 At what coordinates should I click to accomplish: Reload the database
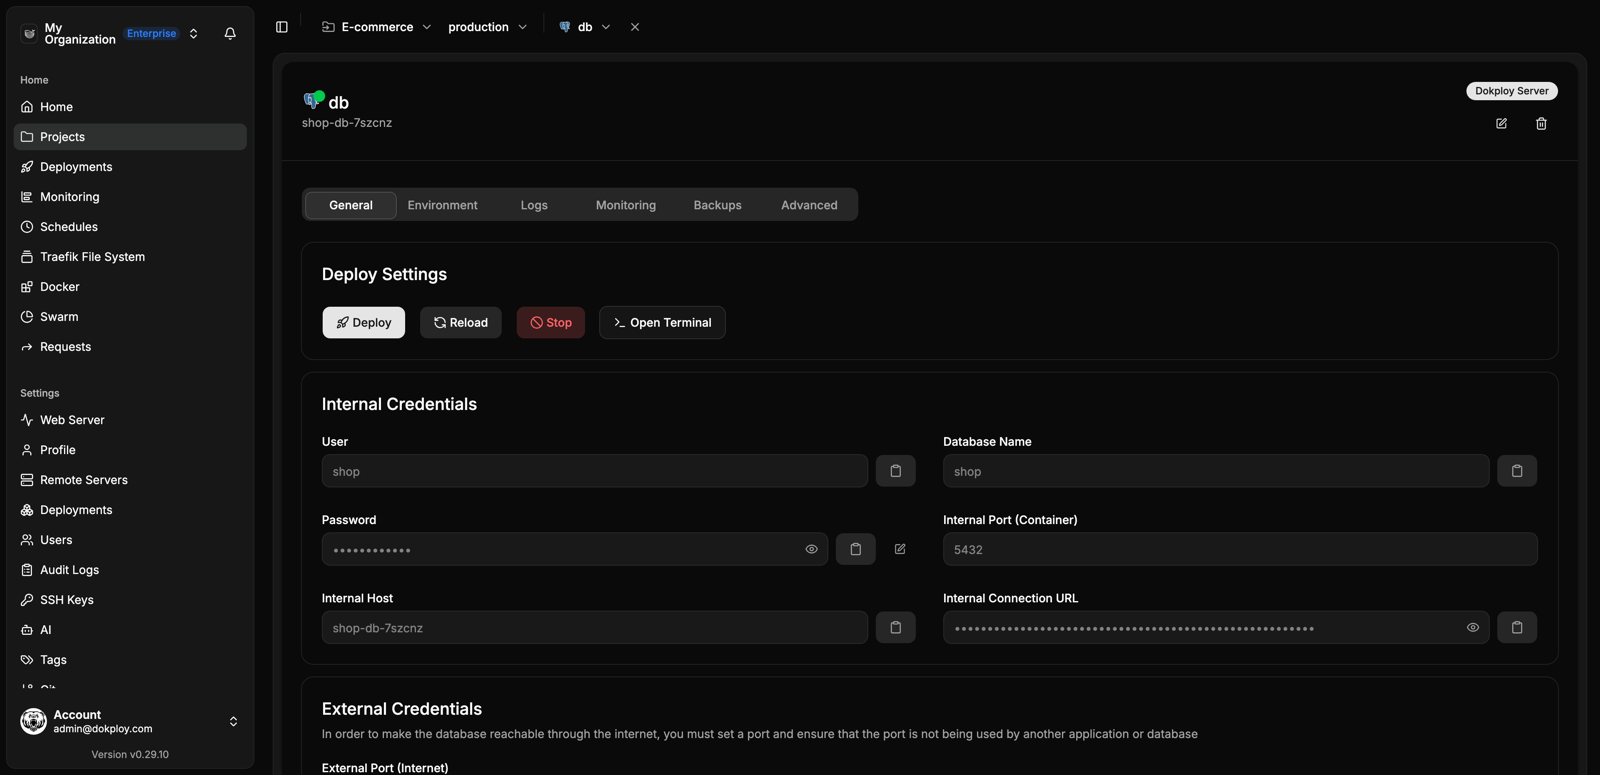pyautogui.click(x=461, y=323)
